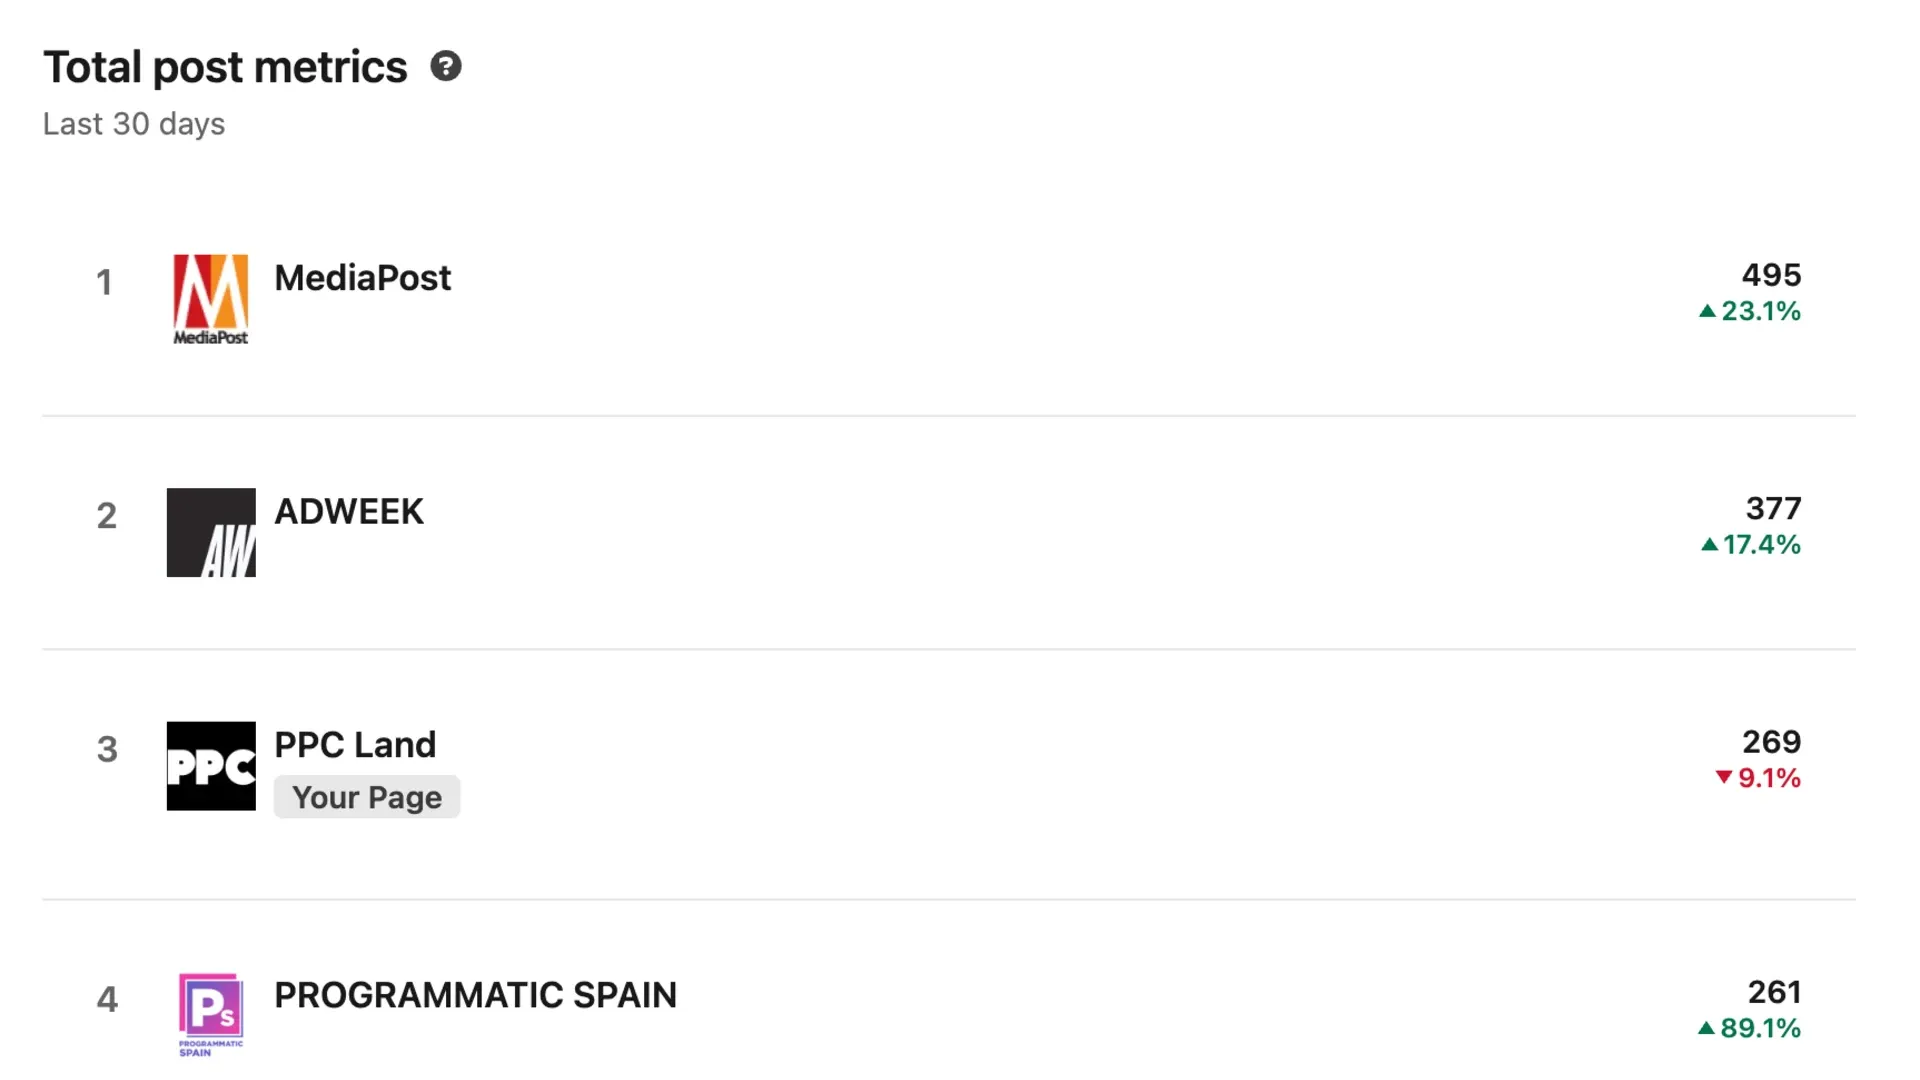Select the PPC Land page logo
The image size is (1920, 1080).
click(210, 766)
